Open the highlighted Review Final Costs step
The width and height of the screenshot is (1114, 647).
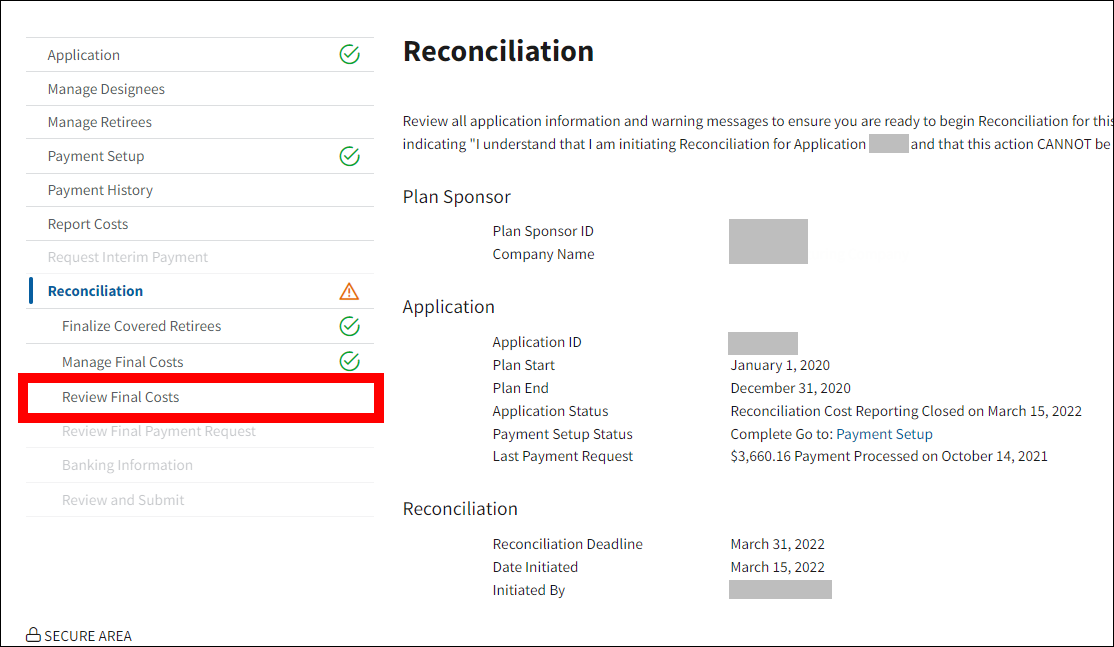click(x=121, y=397)
